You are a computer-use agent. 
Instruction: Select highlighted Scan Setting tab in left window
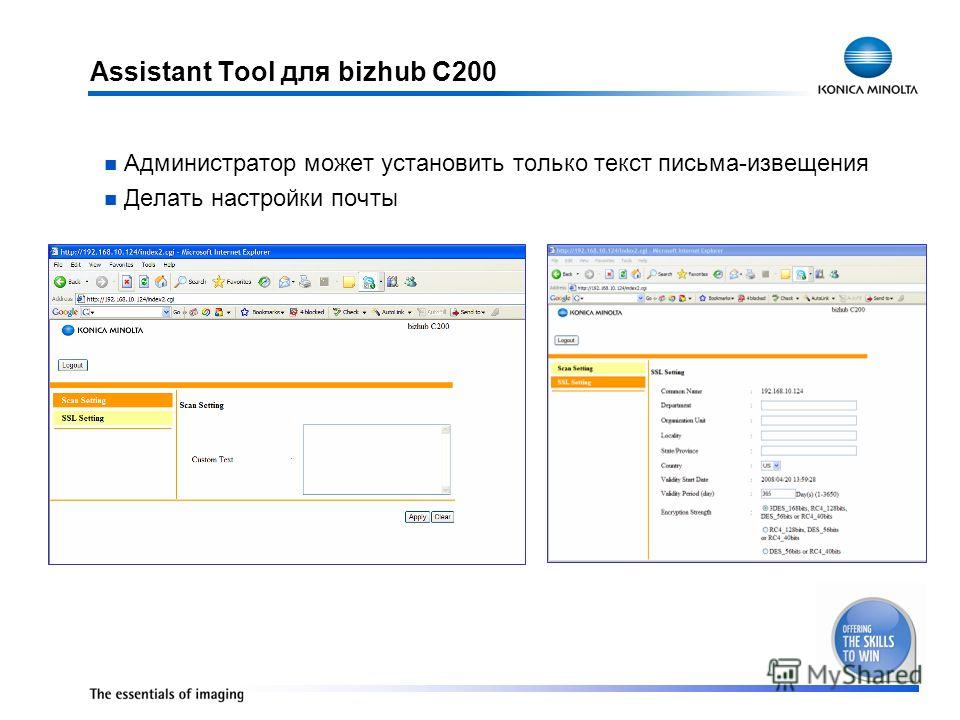click(113, 400)
